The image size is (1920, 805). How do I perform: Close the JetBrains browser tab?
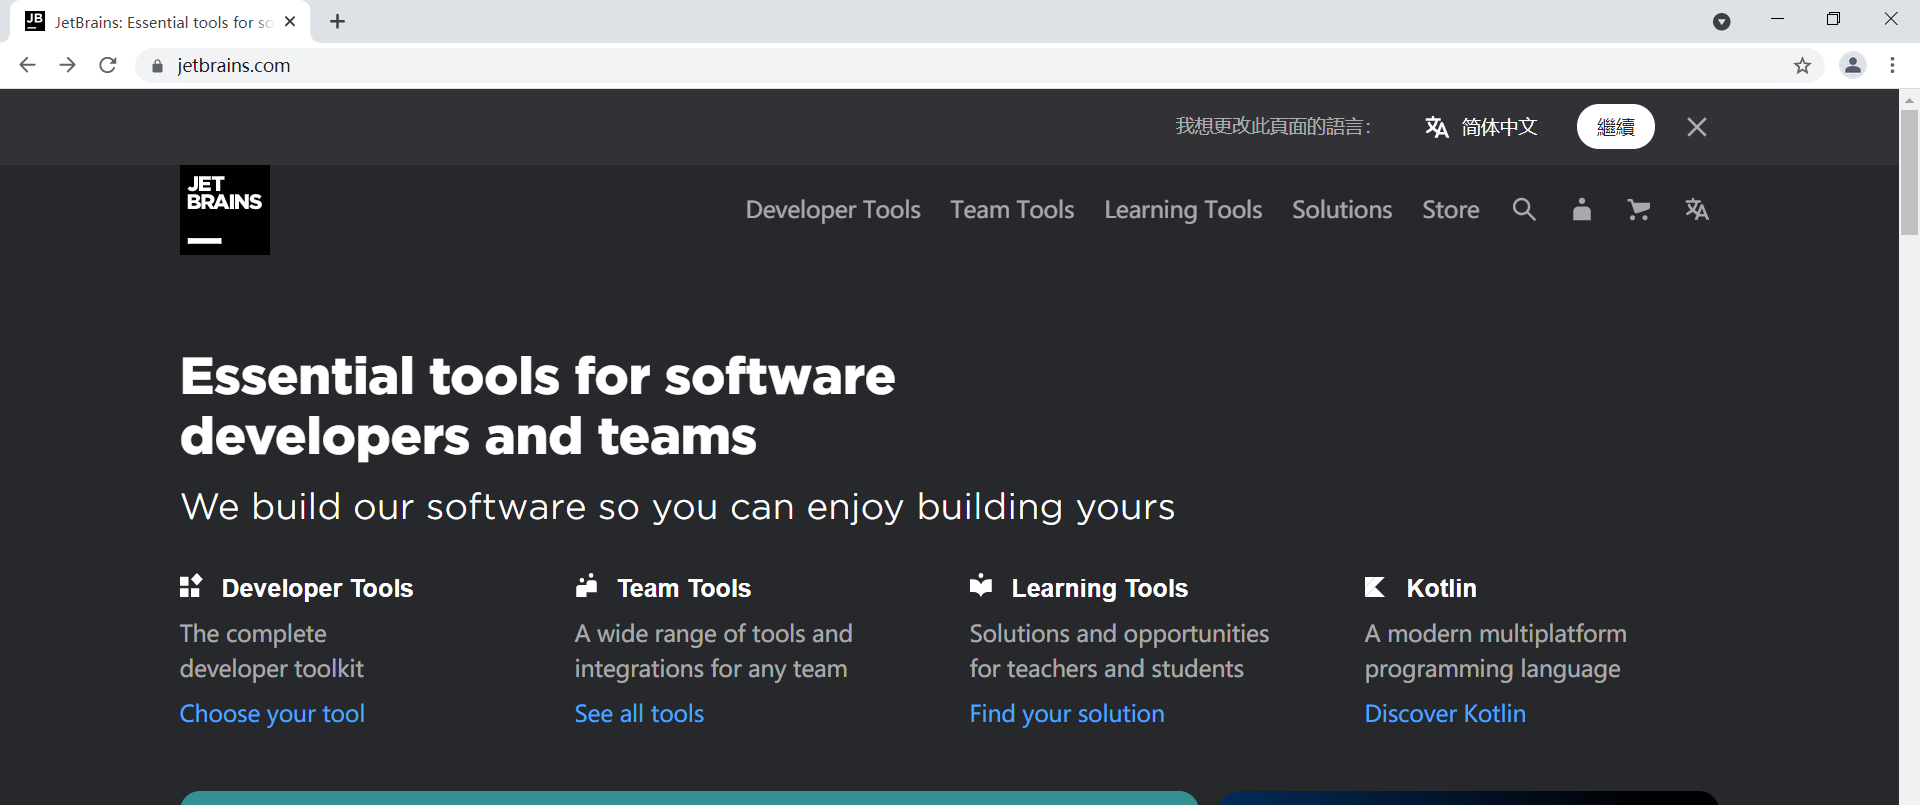(x=290, y=21)
